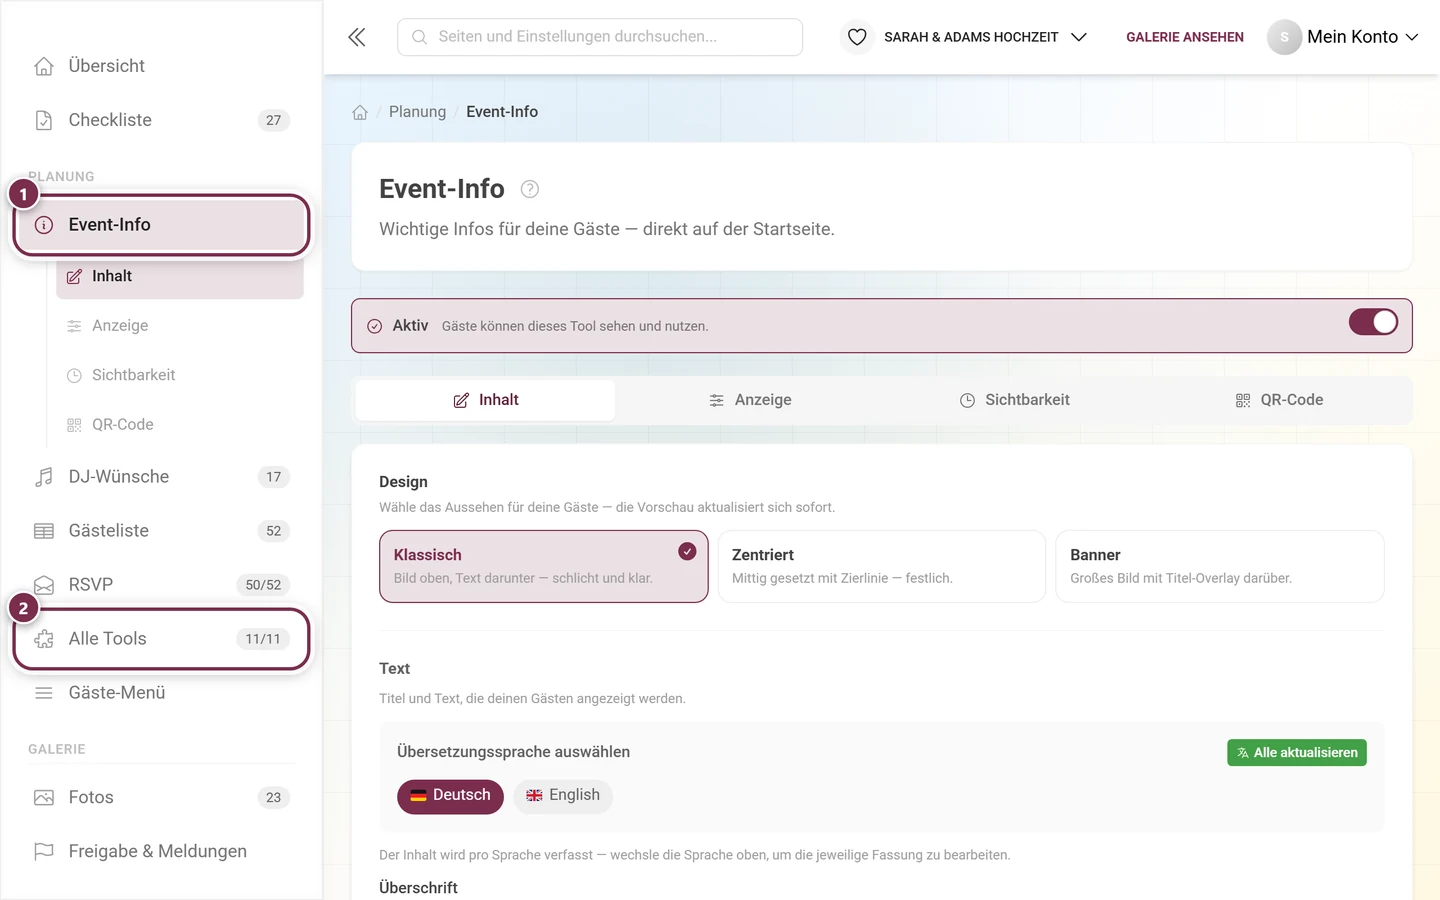The width and height of the screenshot is (1440, 900).
Task: Click the search pages and settings field
Action: 600,37
